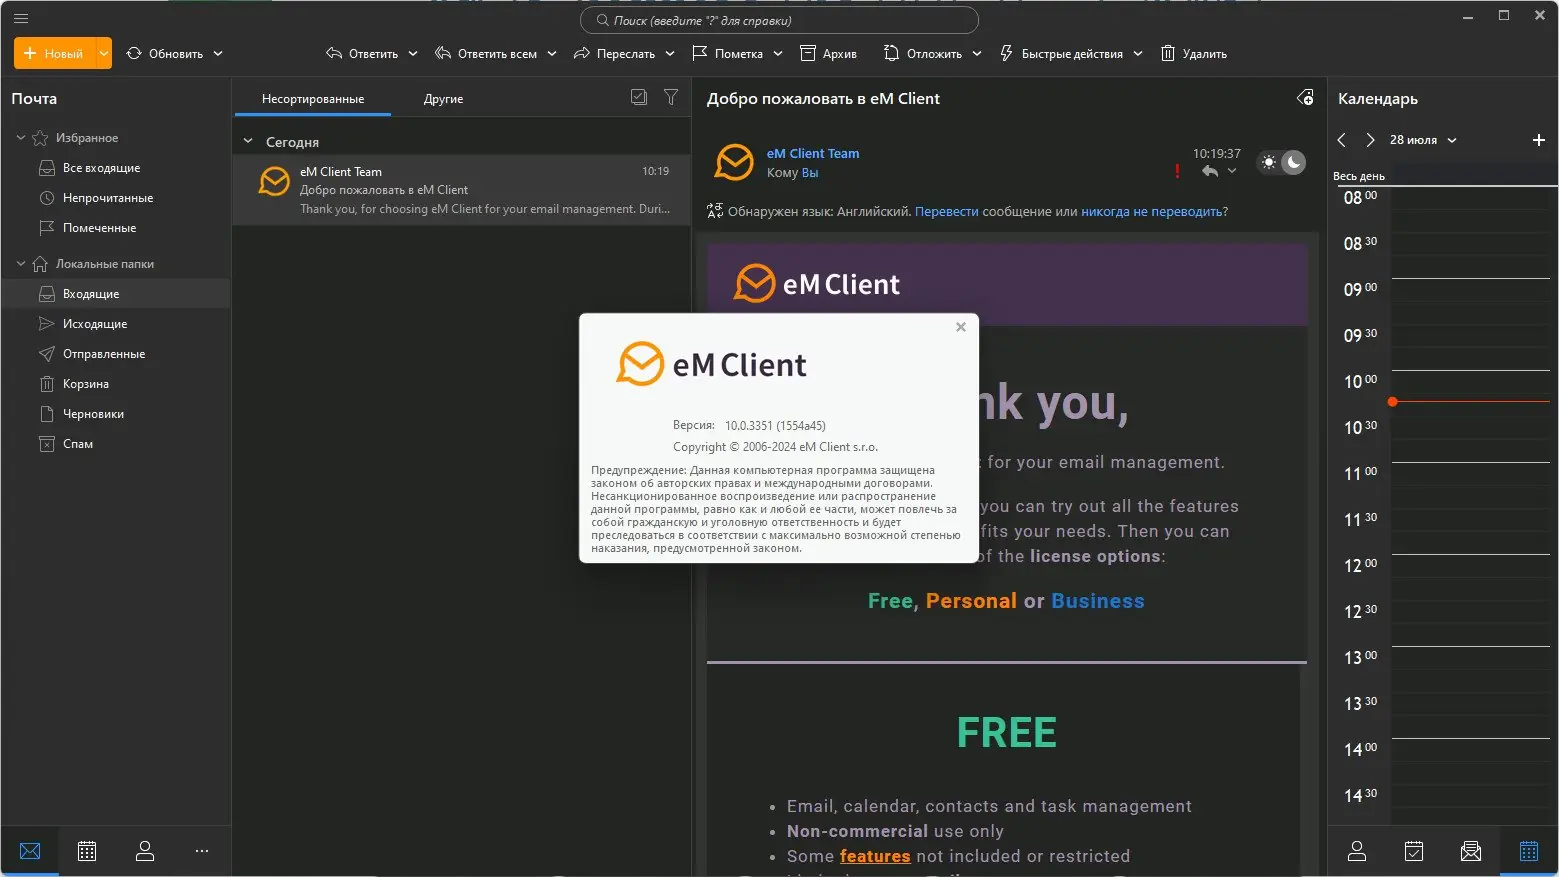
Task: Open the Непрочитанные unread folder
Action: pos(116,198)
